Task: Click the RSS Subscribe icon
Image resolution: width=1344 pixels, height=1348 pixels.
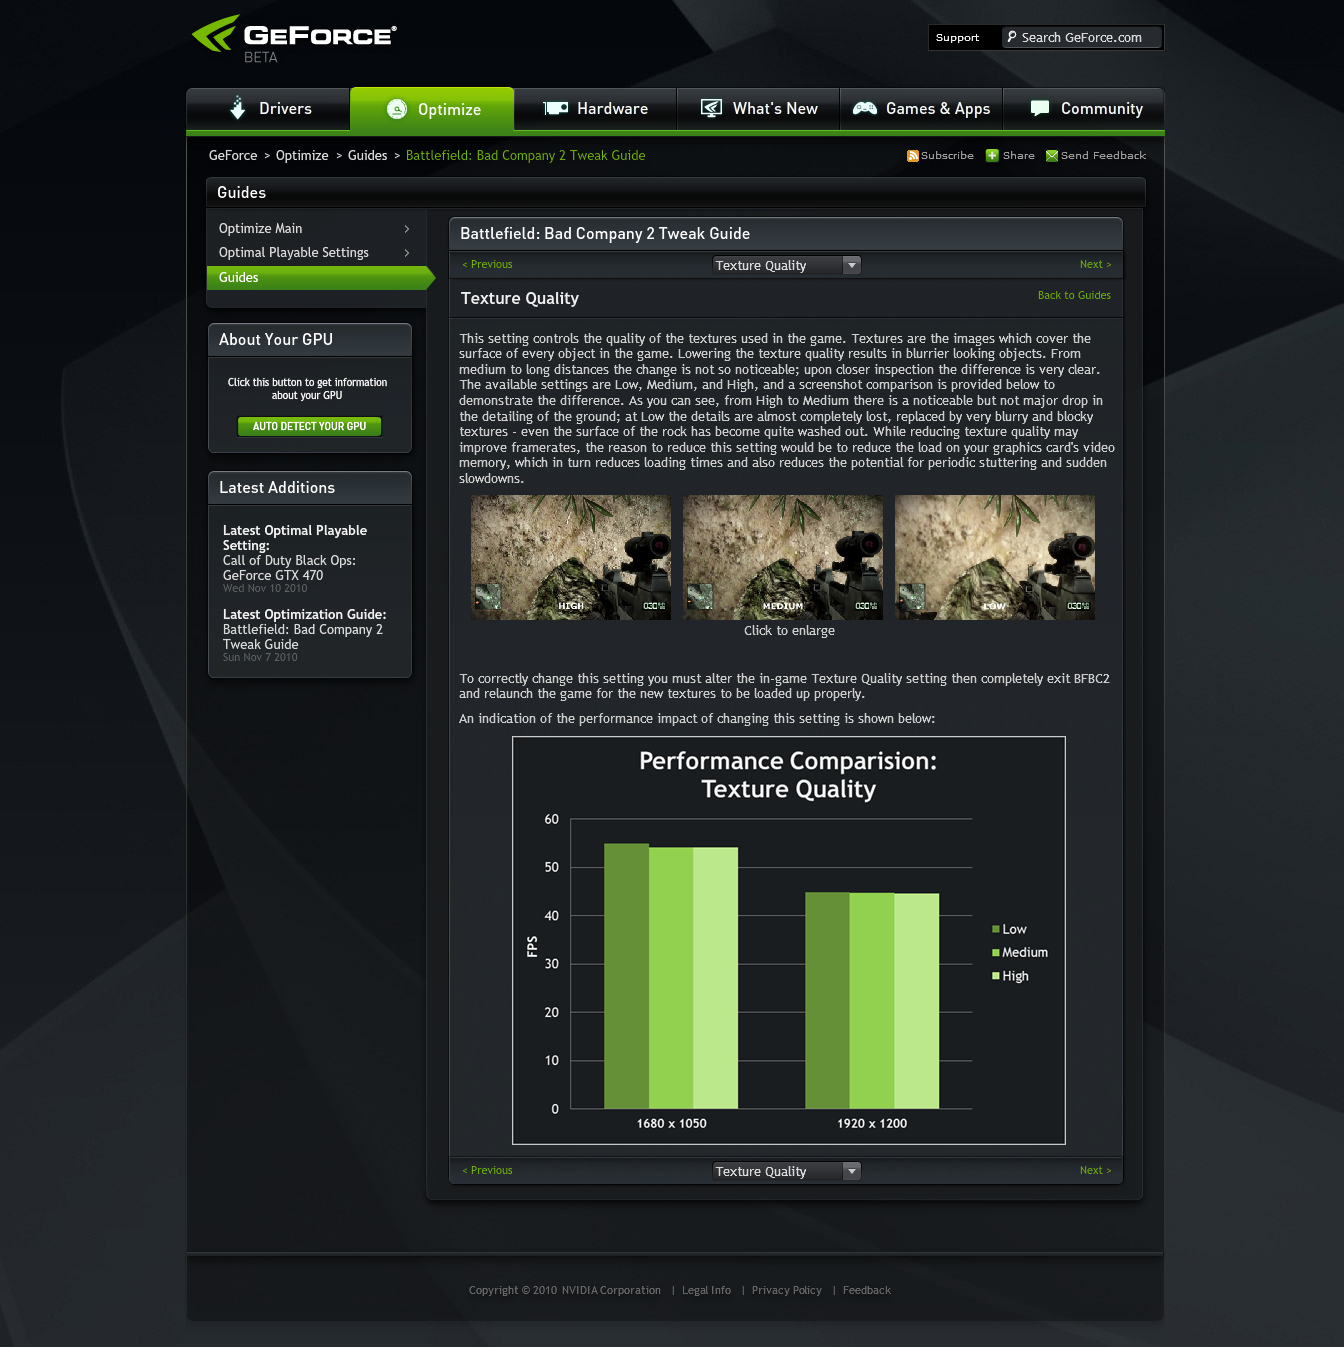Action: click(912, 156)
